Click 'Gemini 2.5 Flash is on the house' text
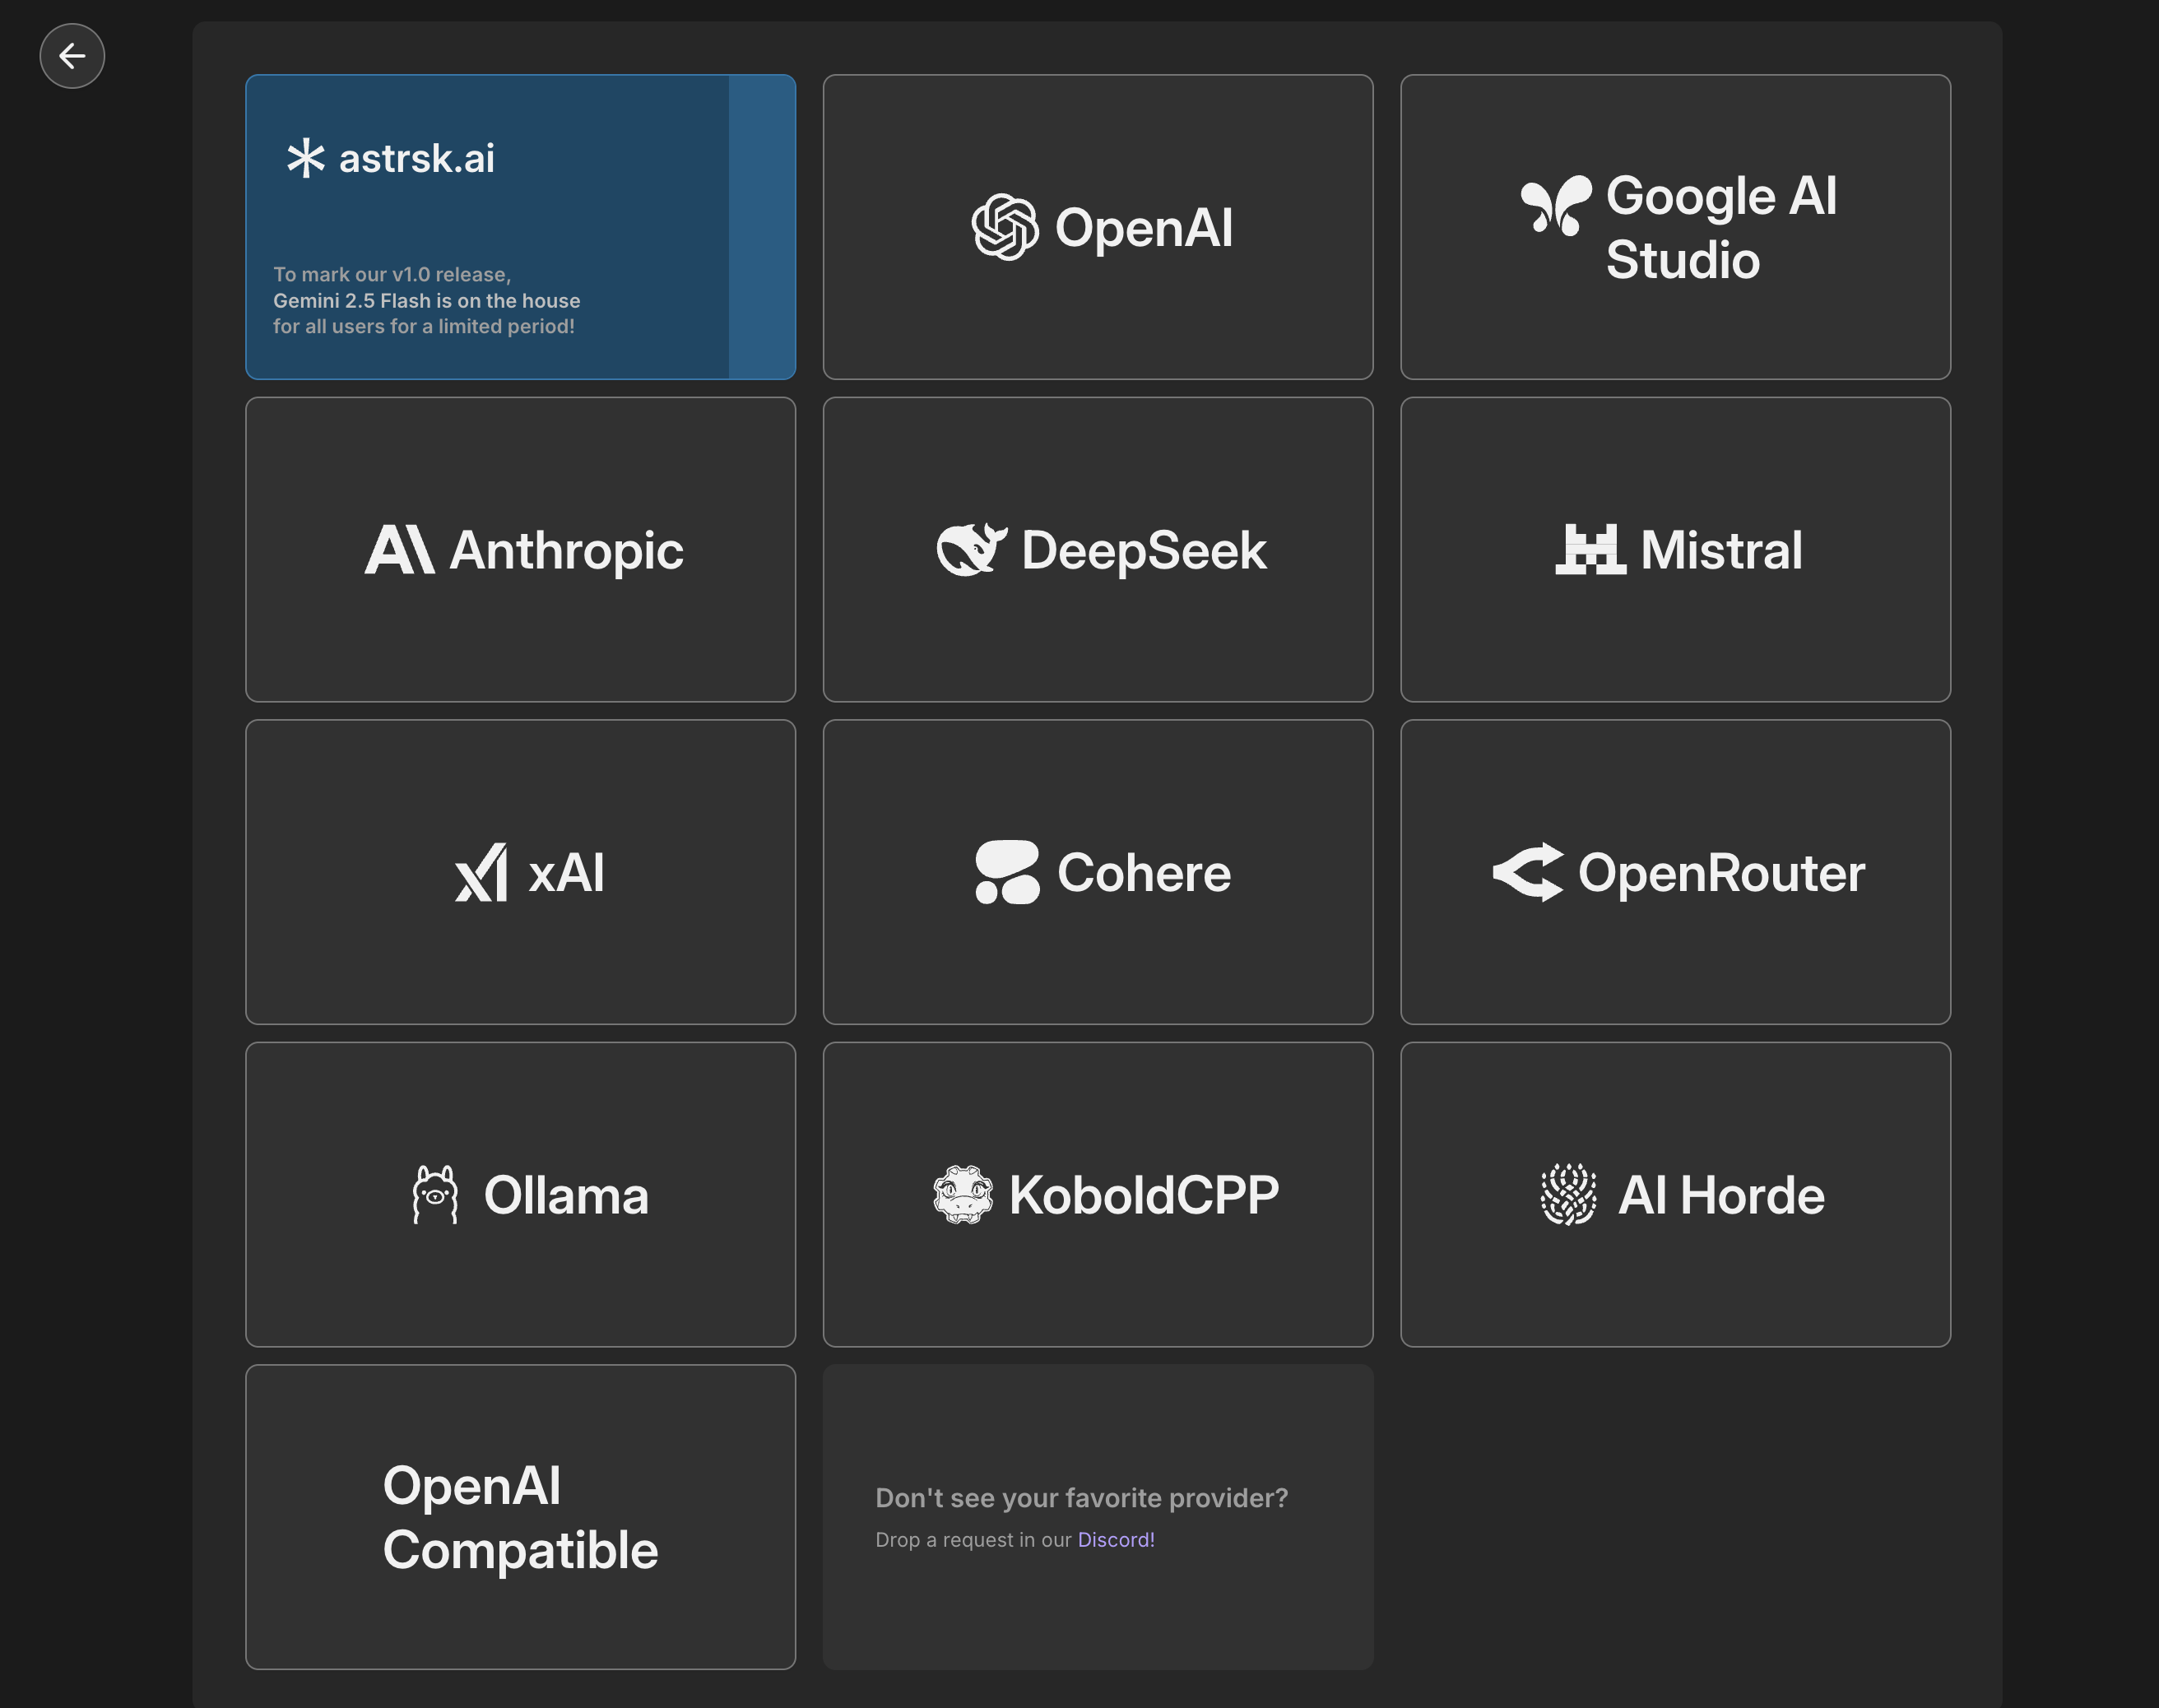Viewport: 2159px width, 1708px height. point(427,300)
